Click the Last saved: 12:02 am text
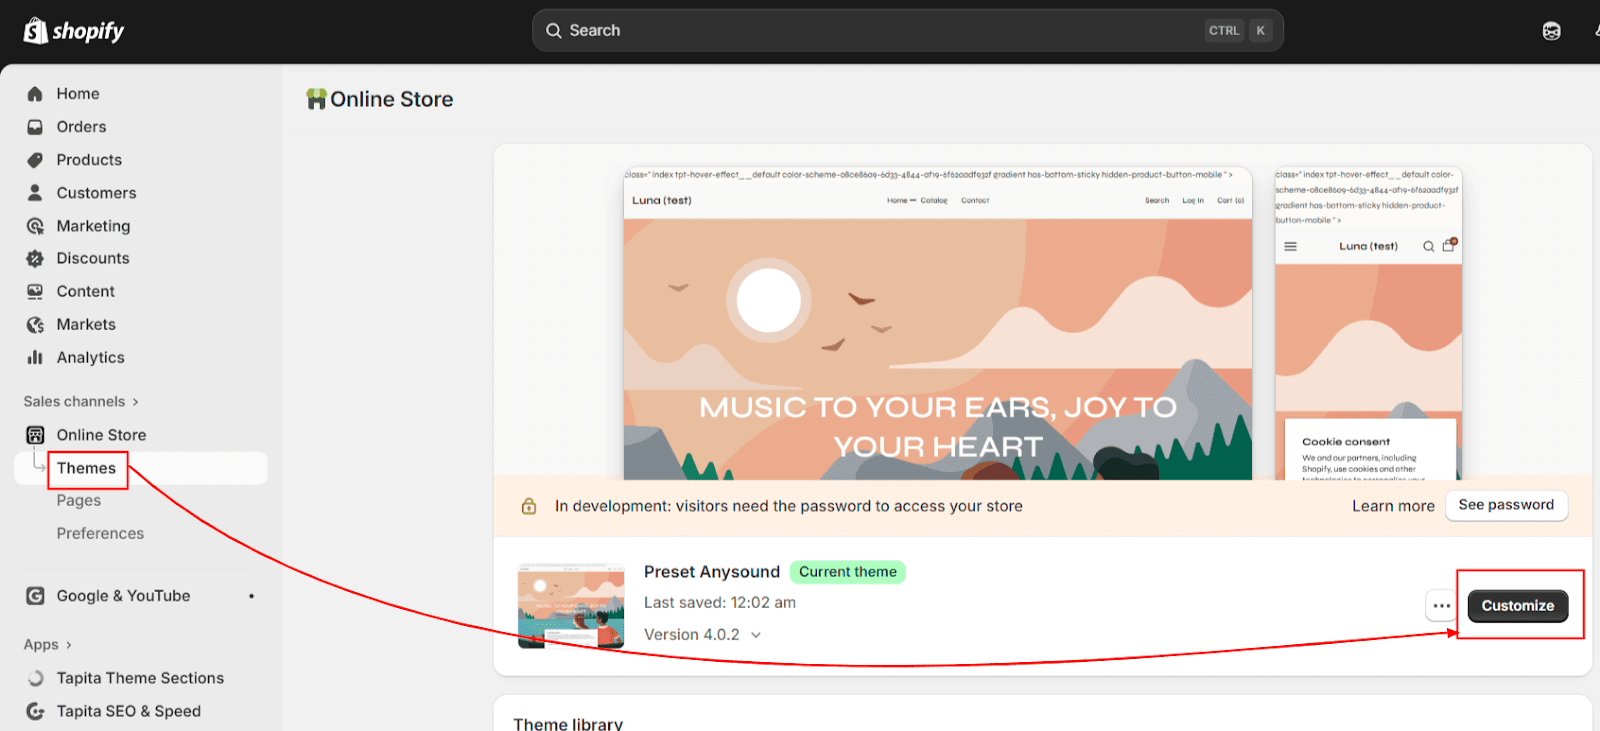The height and width of the screenshot is (731, 1600). coord(720,603)
